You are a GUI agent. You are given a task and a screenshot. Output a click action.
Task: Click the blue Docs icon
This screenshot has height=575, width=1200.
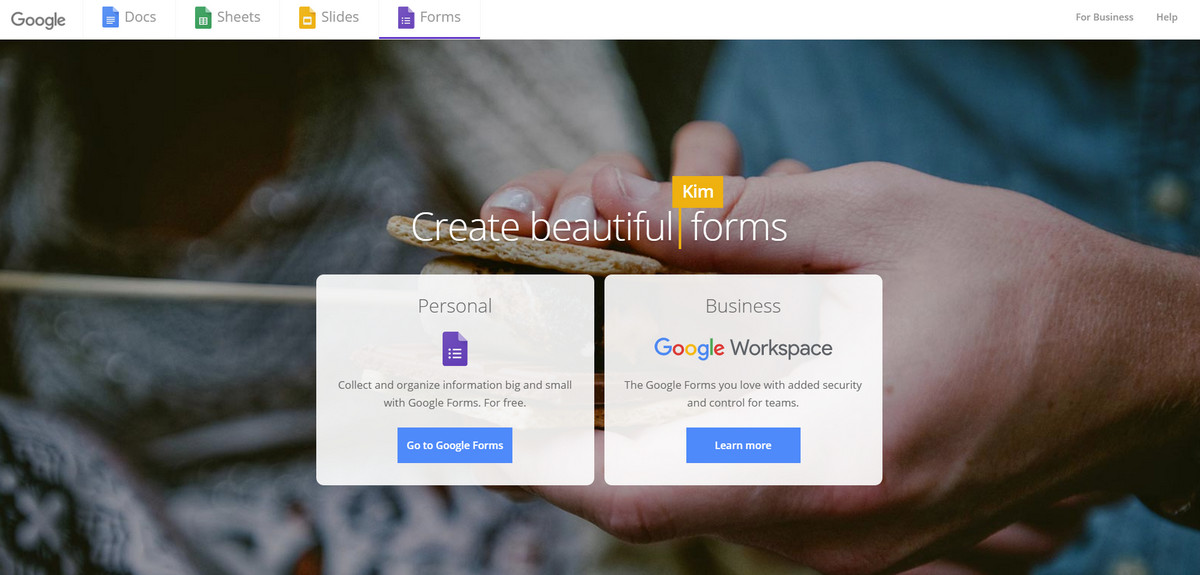(110, 17)
